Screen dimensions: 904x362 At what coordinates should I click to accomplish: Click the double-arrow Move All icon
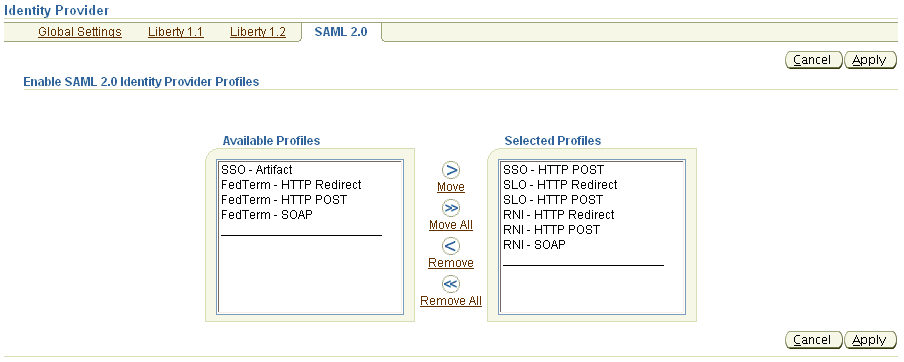pos(451,208)
